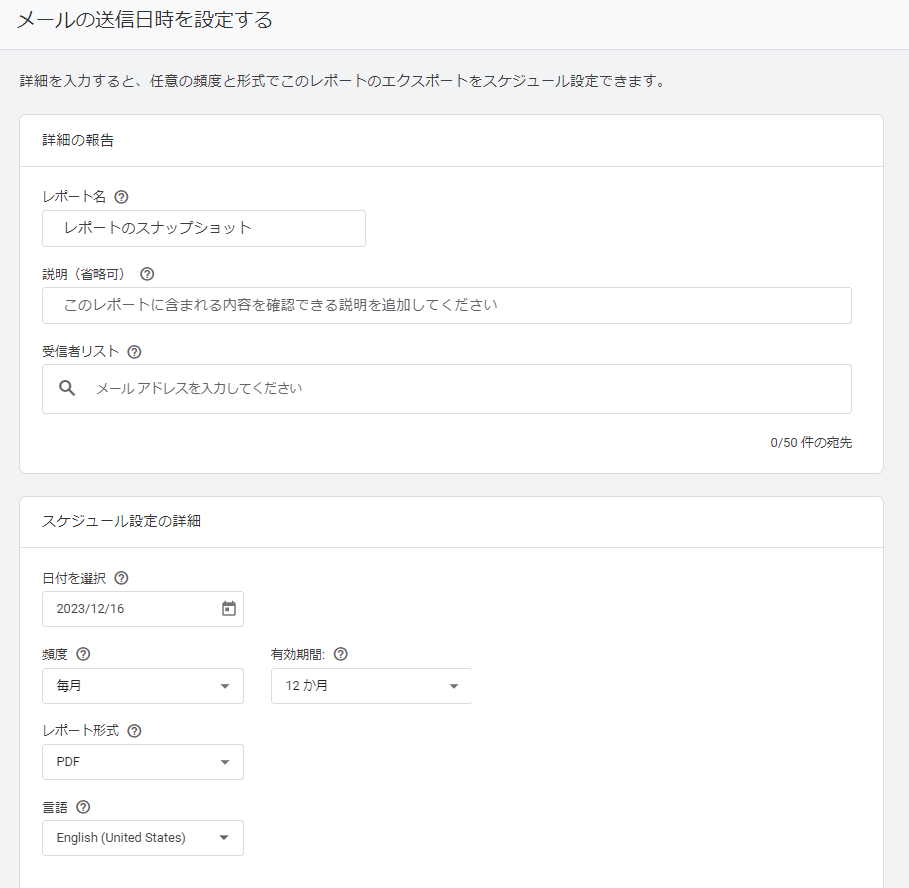Click help icon next to レポート名
909x888 pixels.
[121, 197]
